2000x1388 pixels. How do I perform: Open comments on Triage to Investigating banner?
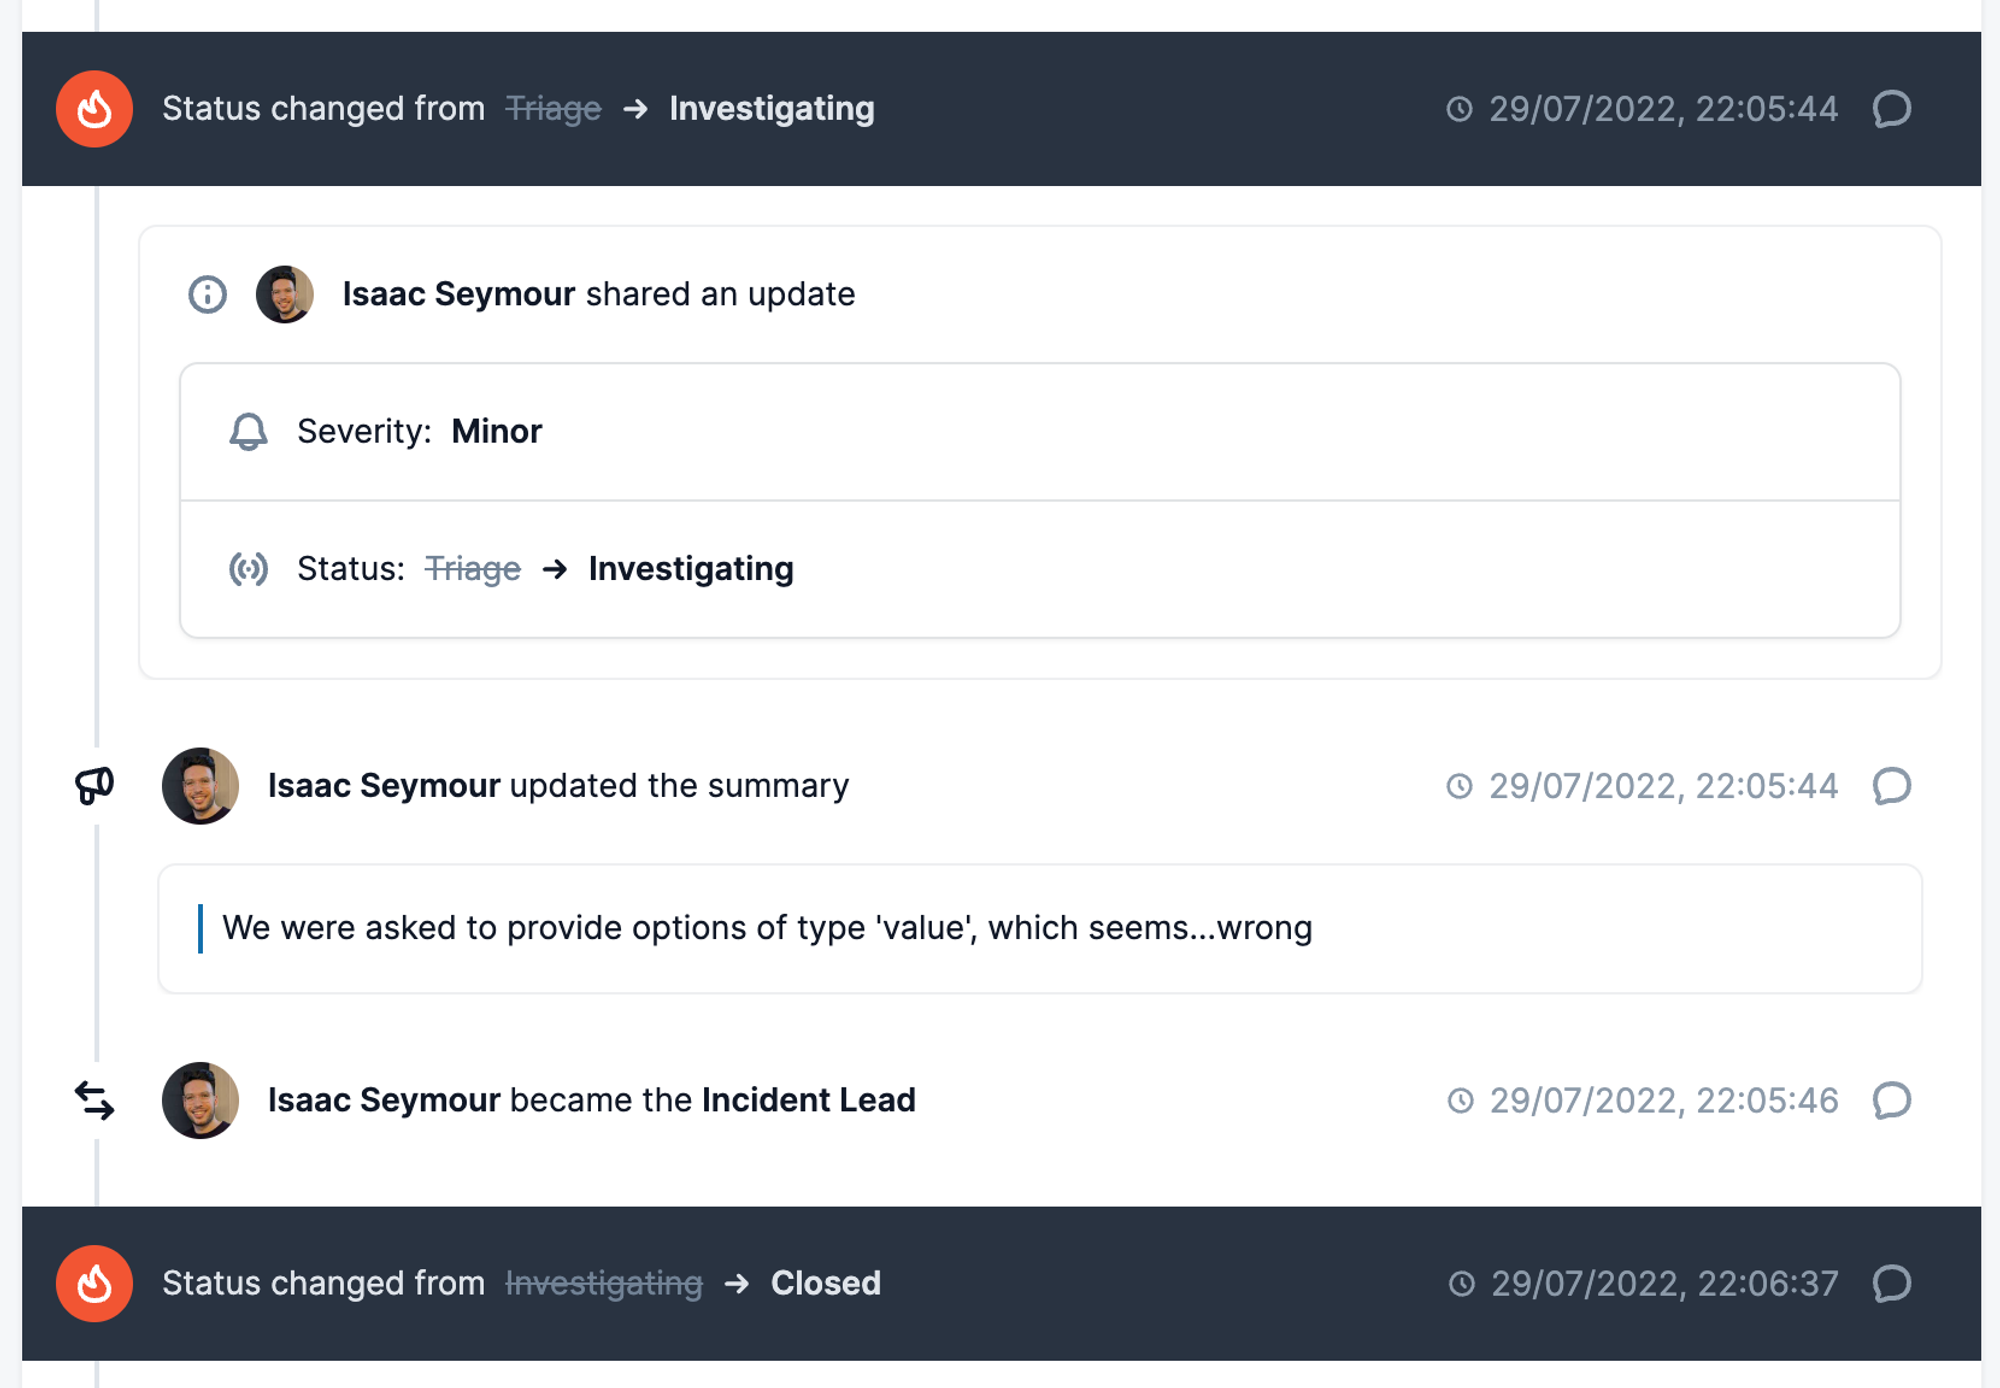[x=1891, y=109]
